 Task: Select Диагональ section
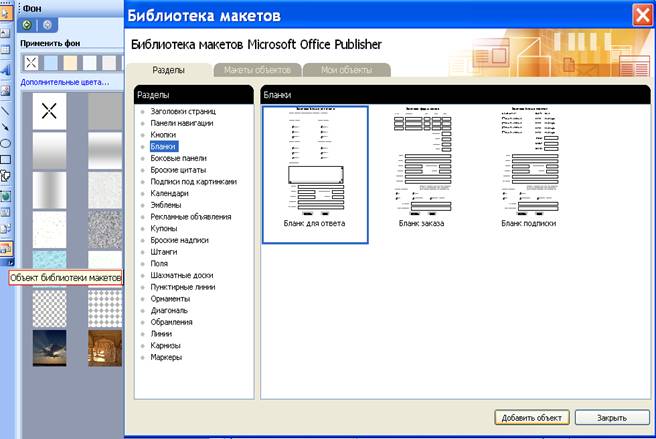tap(169, 311)
